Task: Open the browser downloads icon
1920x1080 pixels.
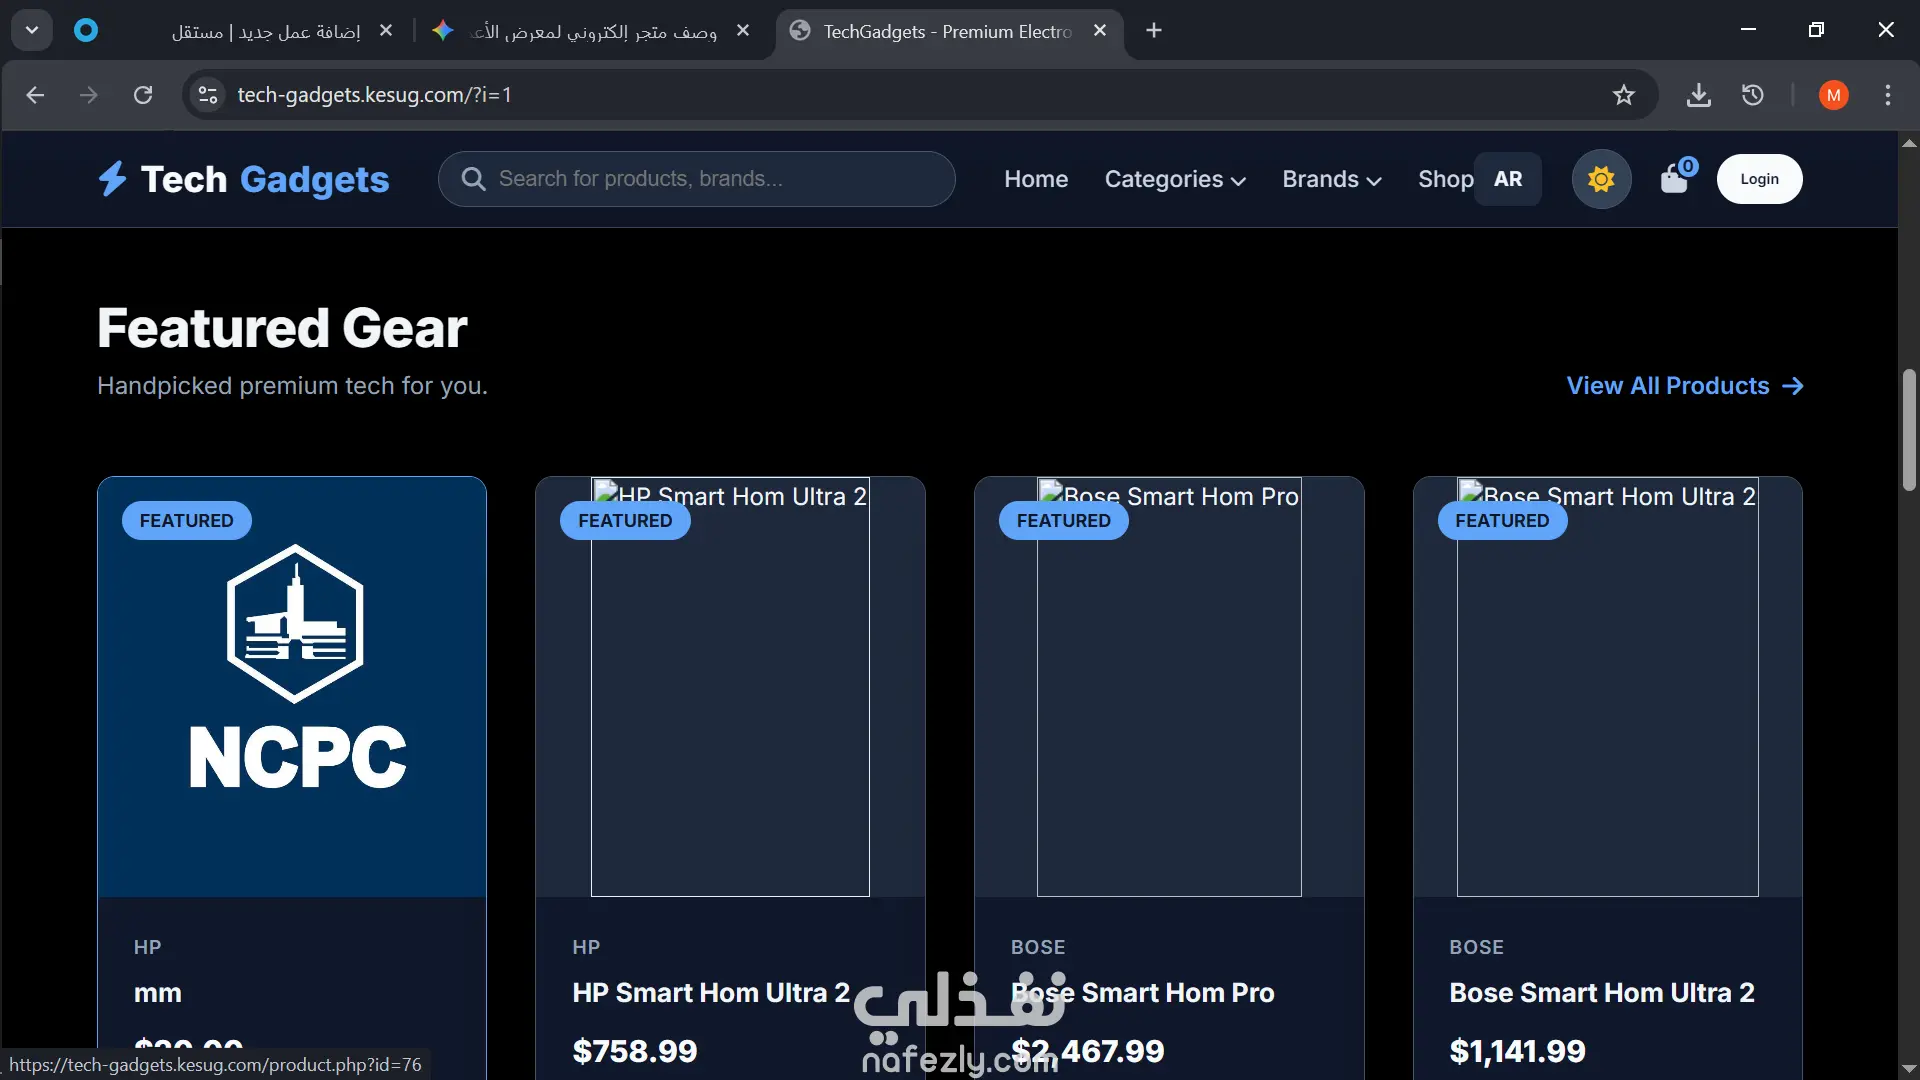Action: pyautogui.click(x=1698, y=95)
